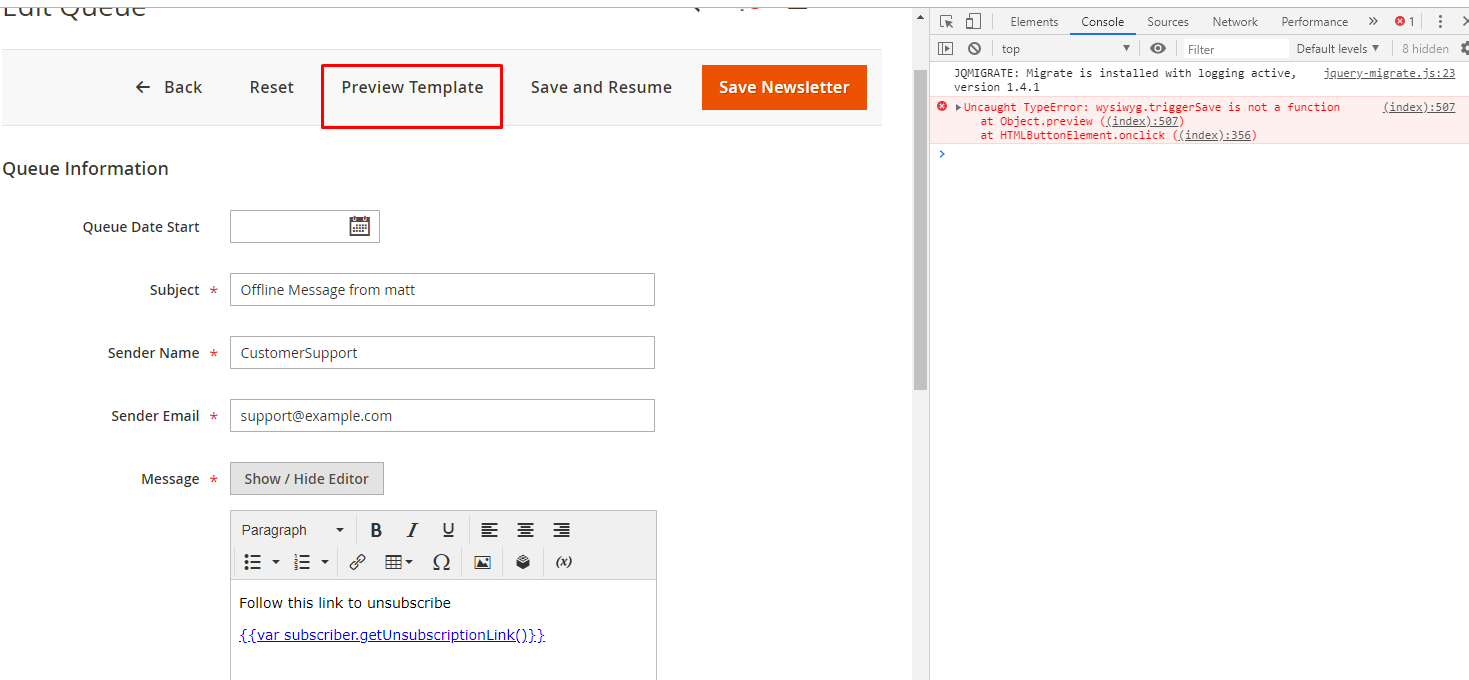
Task: Open the DevTools settings gear icon
Action: [1464, 47]
